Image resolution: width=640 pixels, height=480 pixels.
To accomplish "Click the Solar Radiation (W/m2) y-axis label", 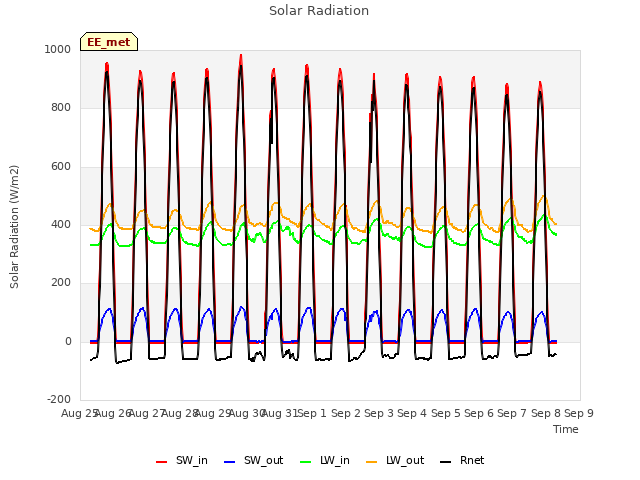I will pos(14,227).
